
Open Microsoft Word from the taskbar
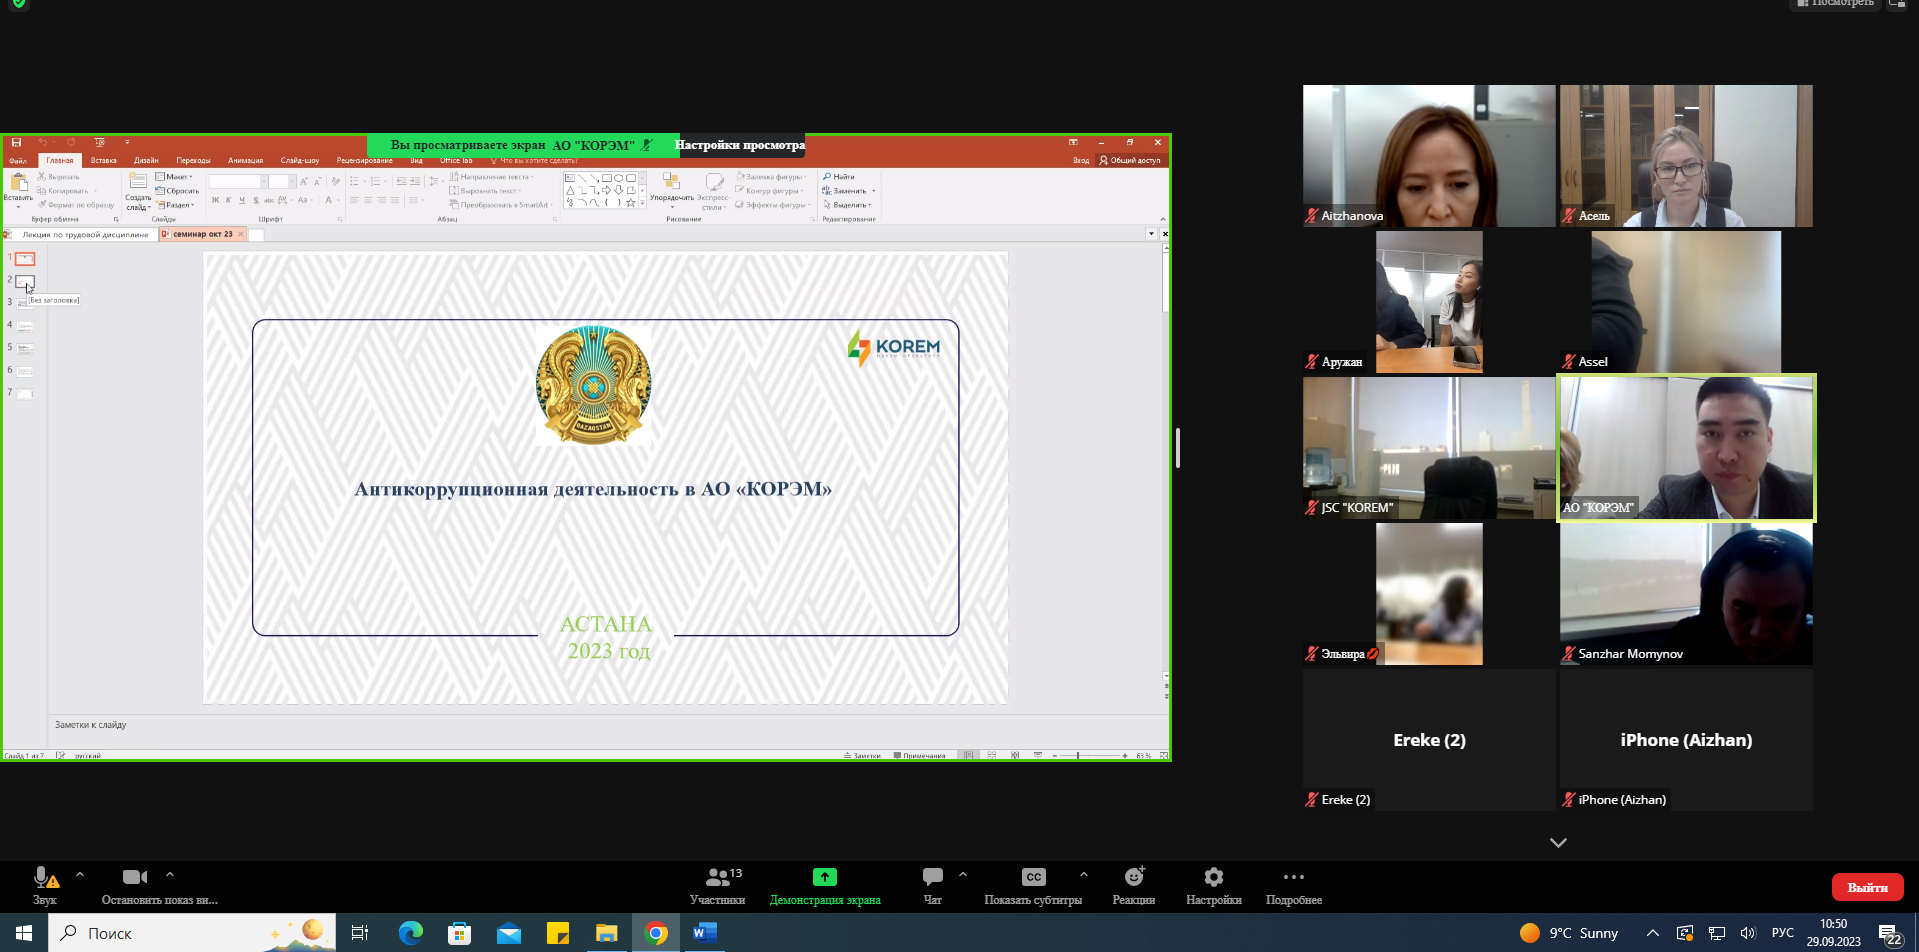tap(704, 933)
